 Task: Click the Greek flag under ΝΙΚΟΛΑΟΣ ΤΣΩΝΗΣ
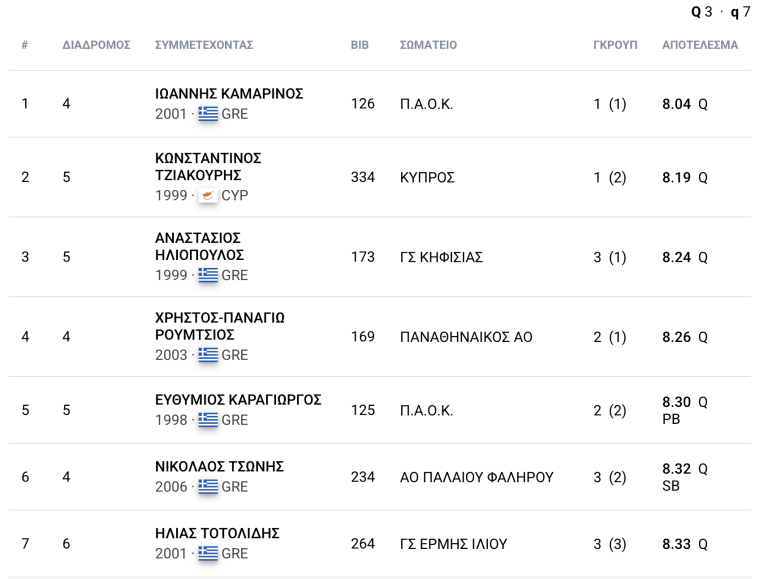(208, 487)
